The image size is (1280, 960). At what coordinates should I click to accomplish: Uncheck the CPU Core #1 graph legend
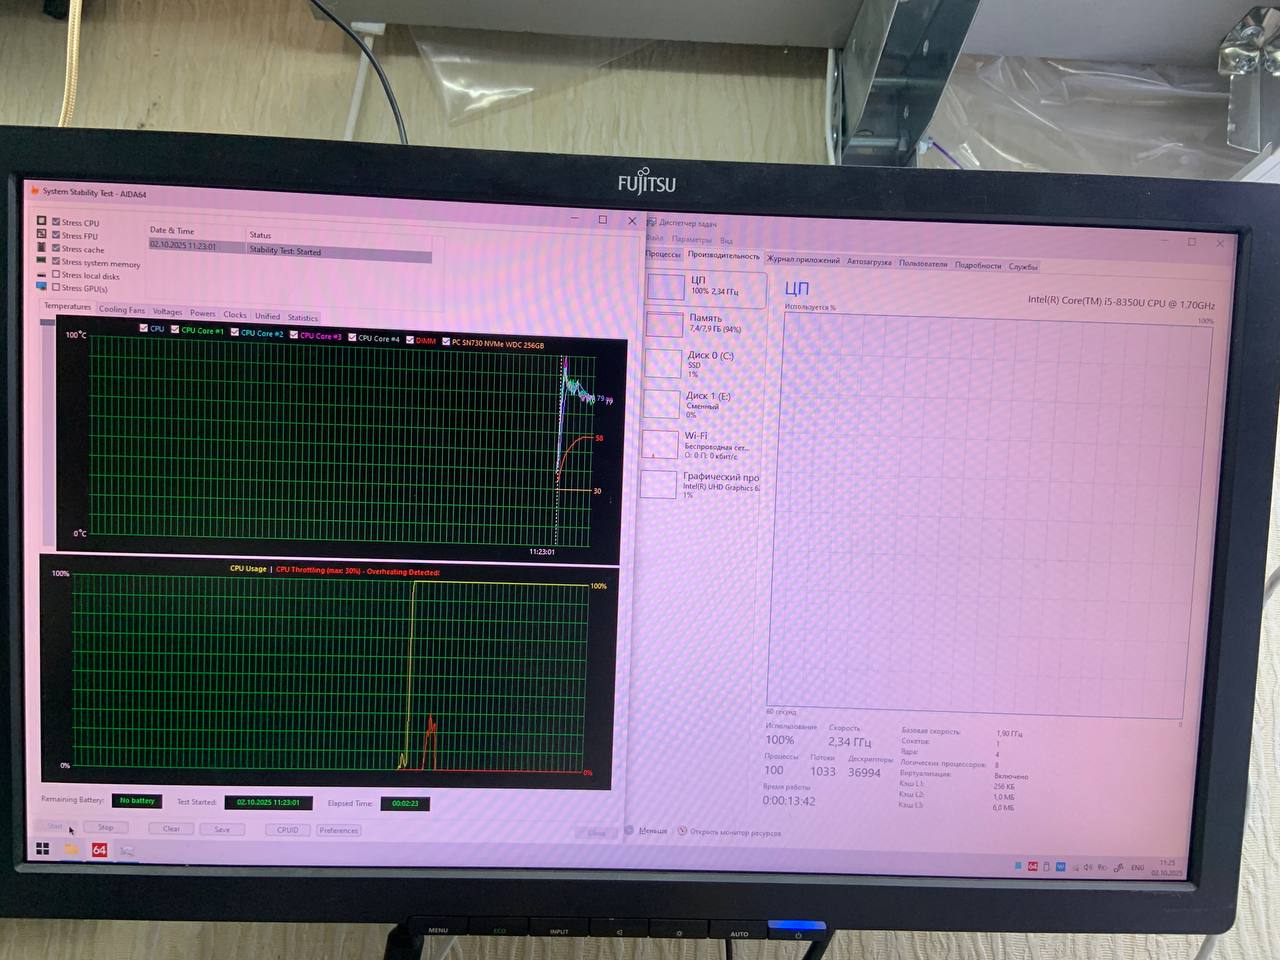click(x=176, y=329)
